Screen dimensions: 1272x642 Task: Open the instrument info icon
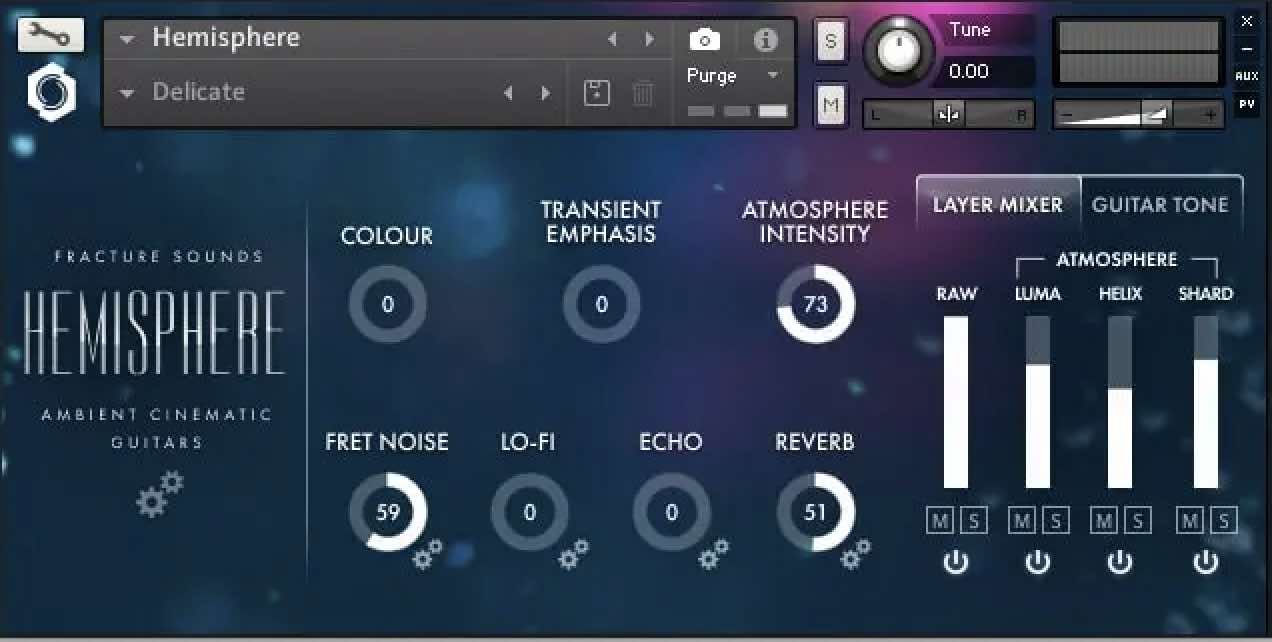coord(765,40)
